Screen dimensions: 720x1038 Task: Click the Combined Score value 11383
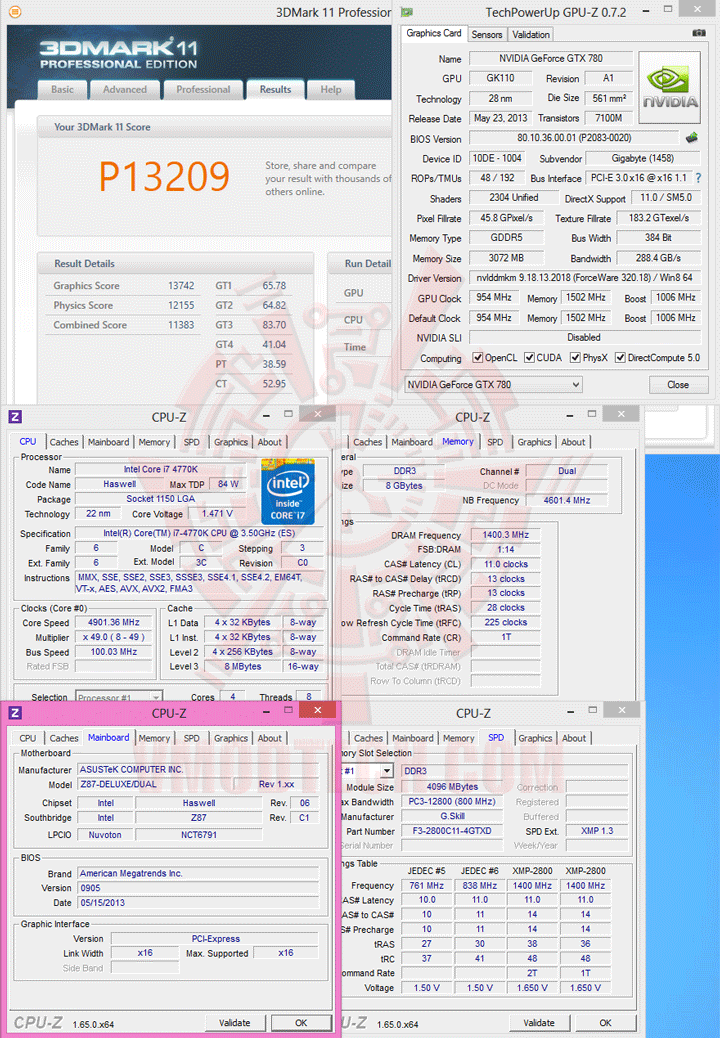coord(181,325)
